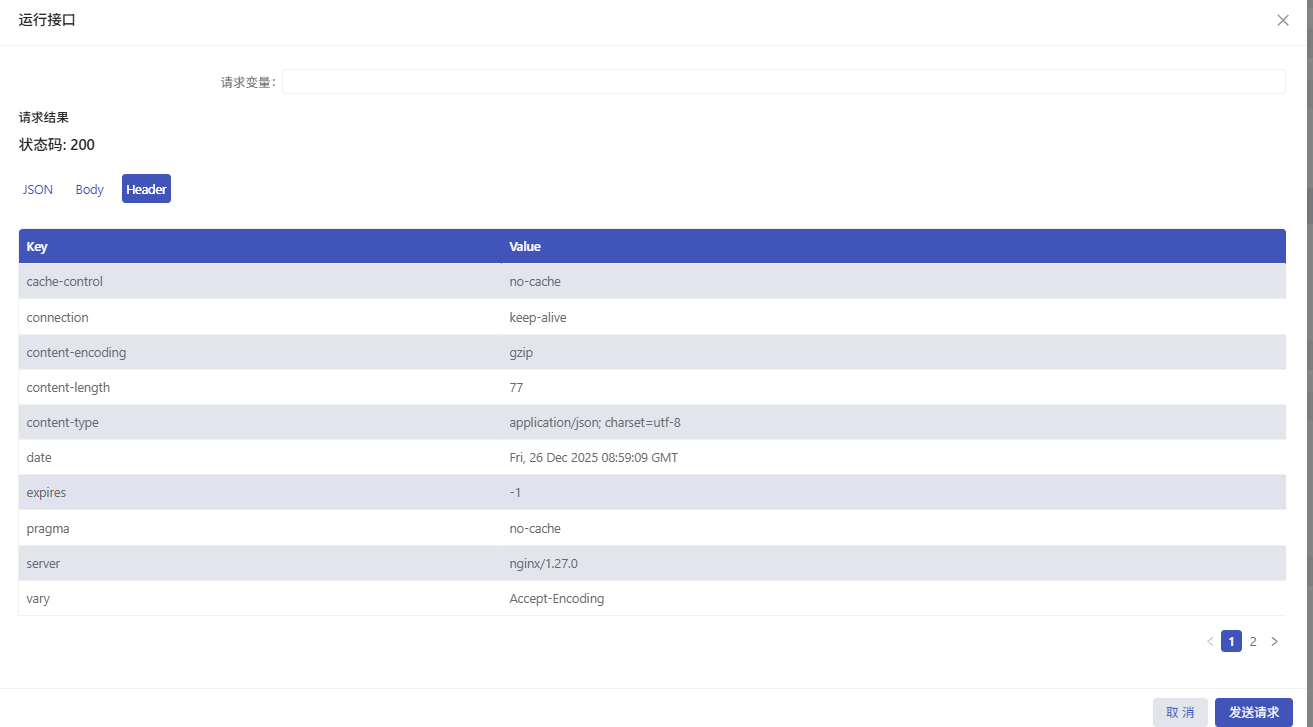This screenshot has width=1313, height=727.
Task: Click the Value column header
Action: pos(525,246)
